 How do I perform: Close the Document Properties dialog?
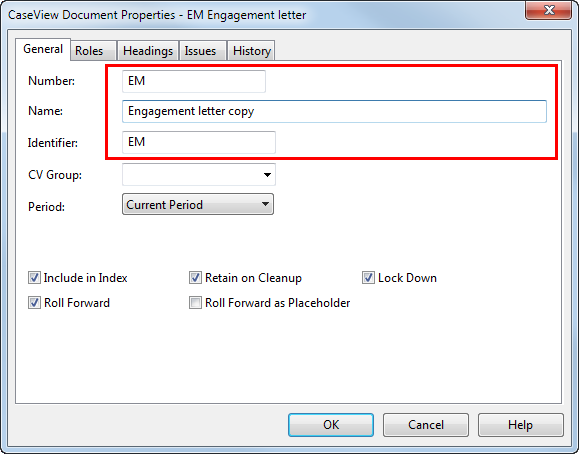coord(548,10)
